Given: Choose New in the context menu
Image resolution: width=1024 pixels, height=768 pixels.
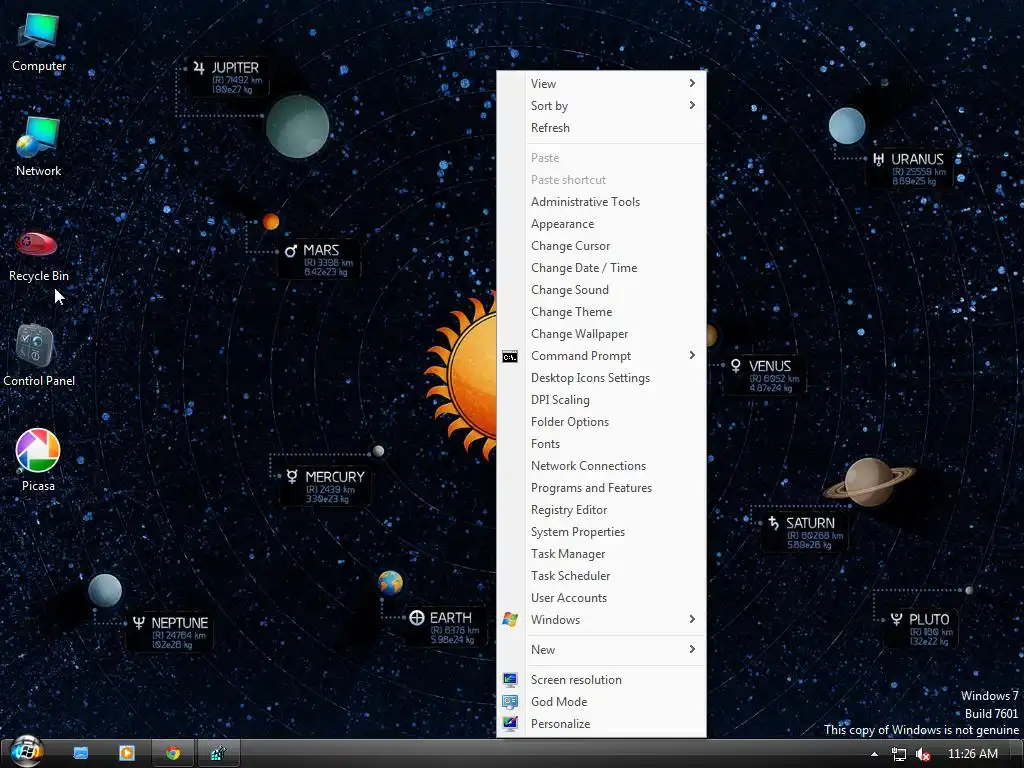Looking at the screenshot, I should (601, 650).
